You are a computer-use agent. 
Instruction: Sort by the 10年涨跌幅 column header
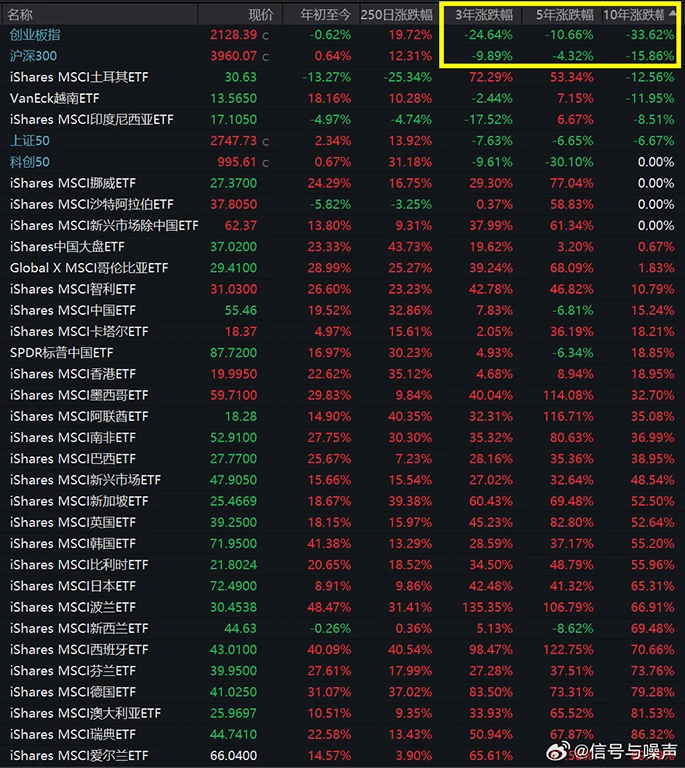pyautogui.click(x=633, y=15)
